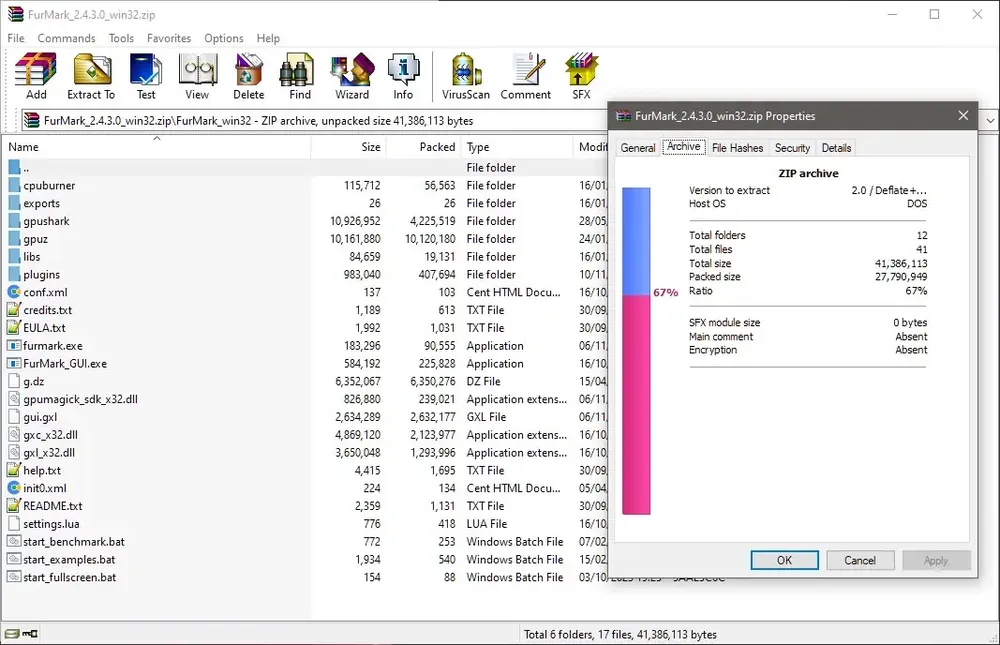The image size is (1000, 645).
Task: Open the Tools menu
Action: point(121,38)
